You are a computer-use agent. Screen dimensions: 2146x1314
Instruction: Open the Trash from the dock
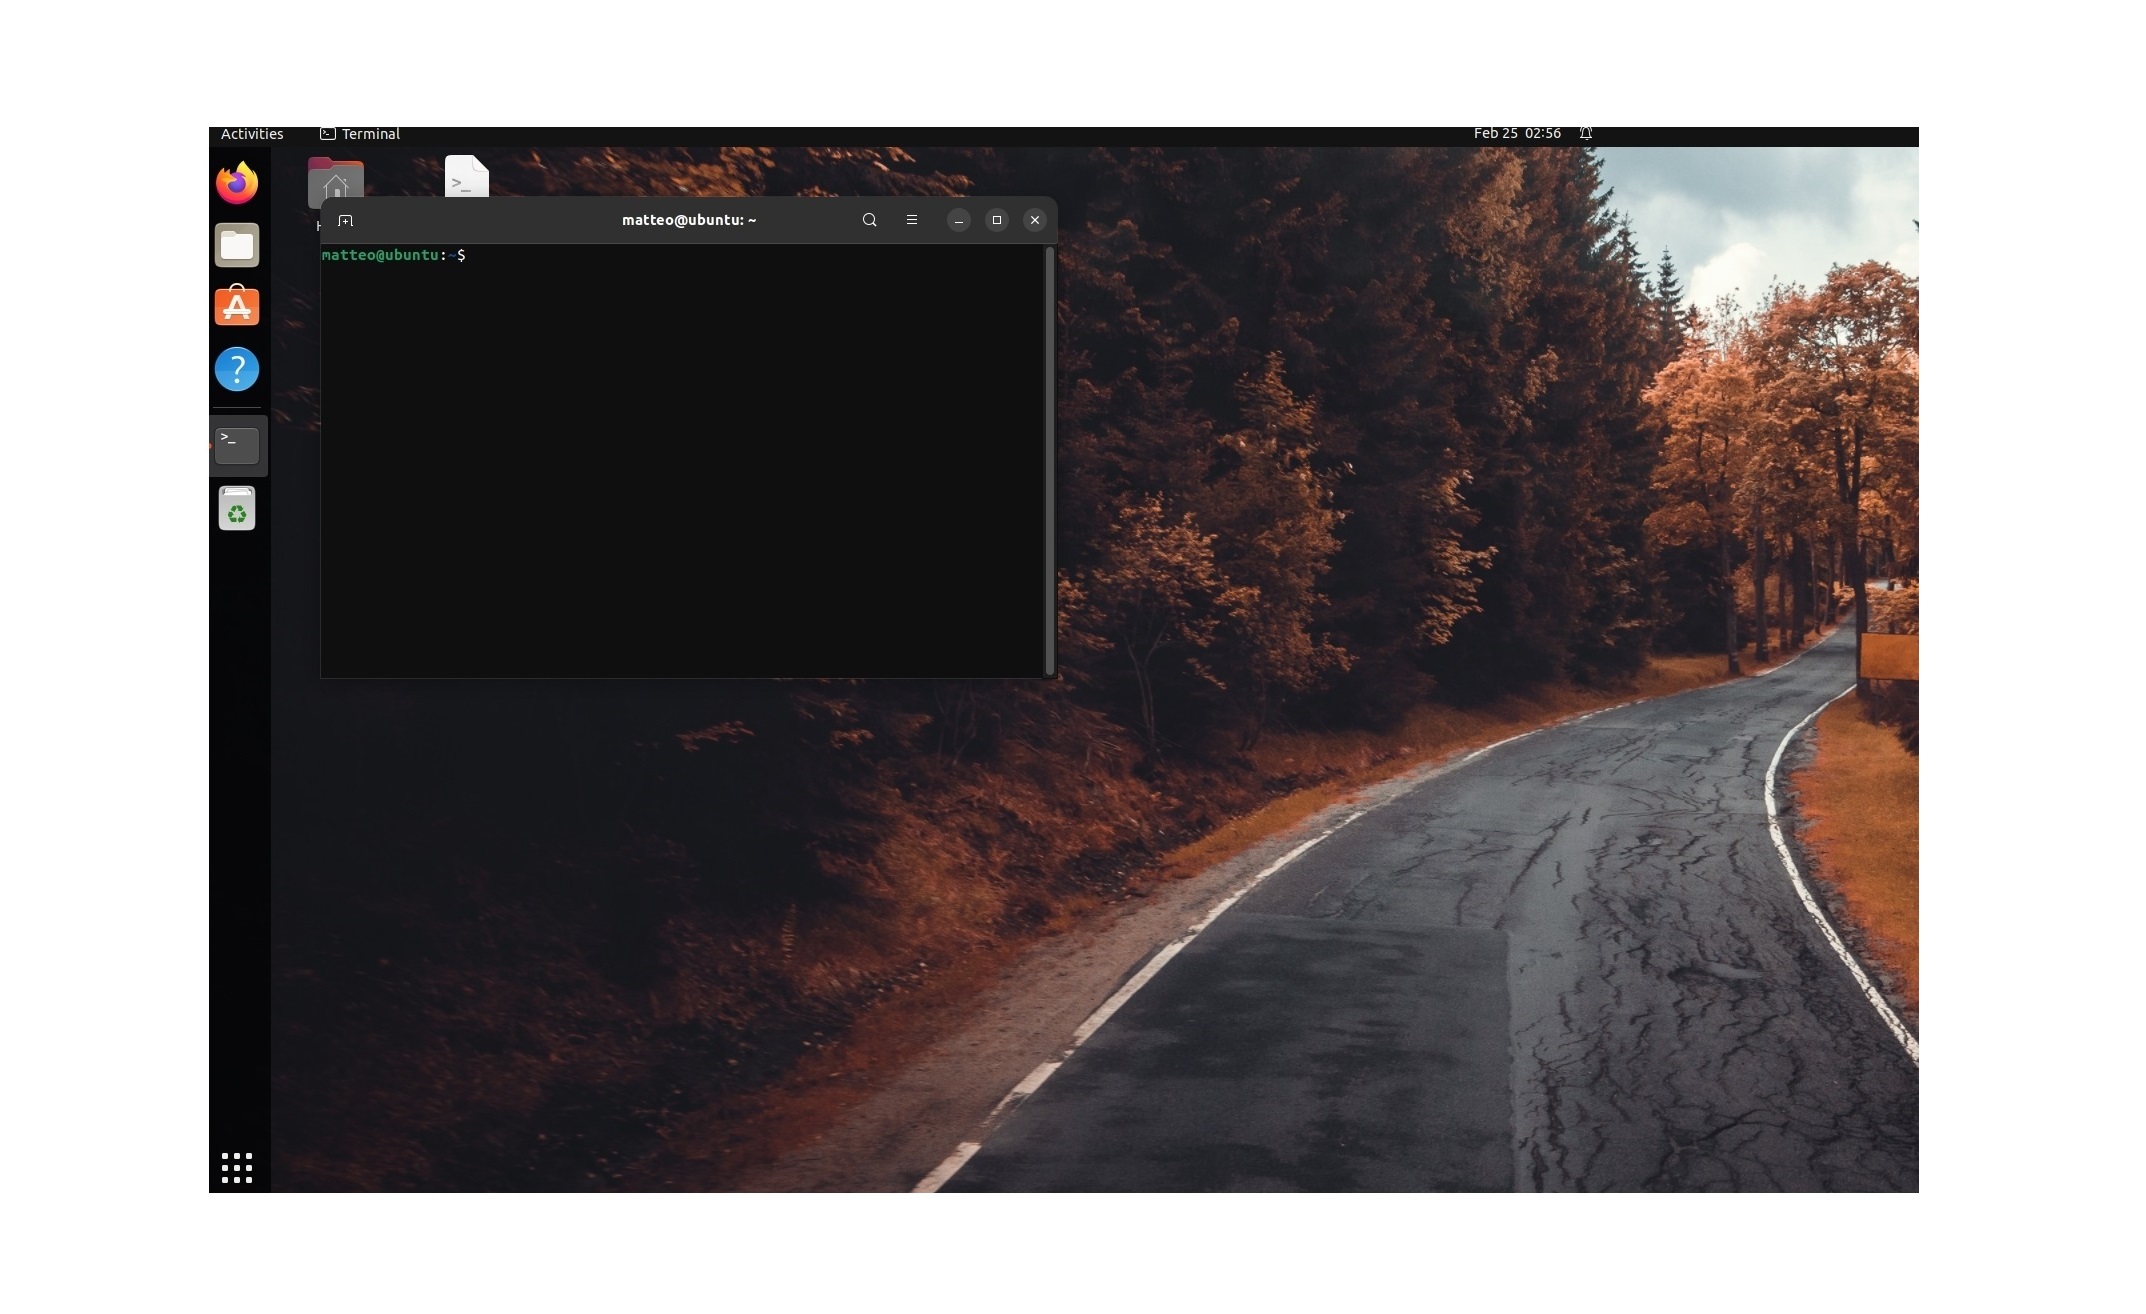237,508
